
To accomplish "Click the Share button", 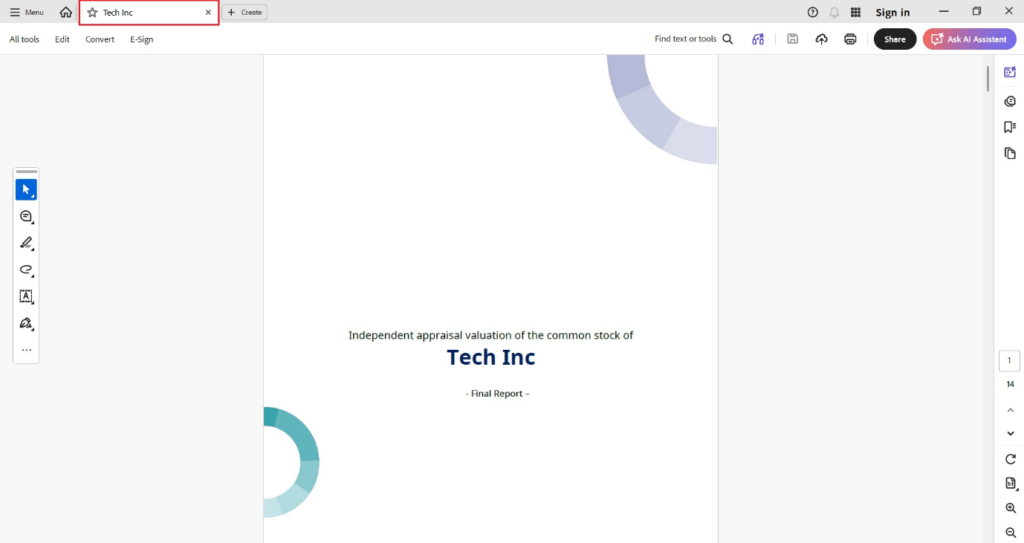I will point(895,39).
